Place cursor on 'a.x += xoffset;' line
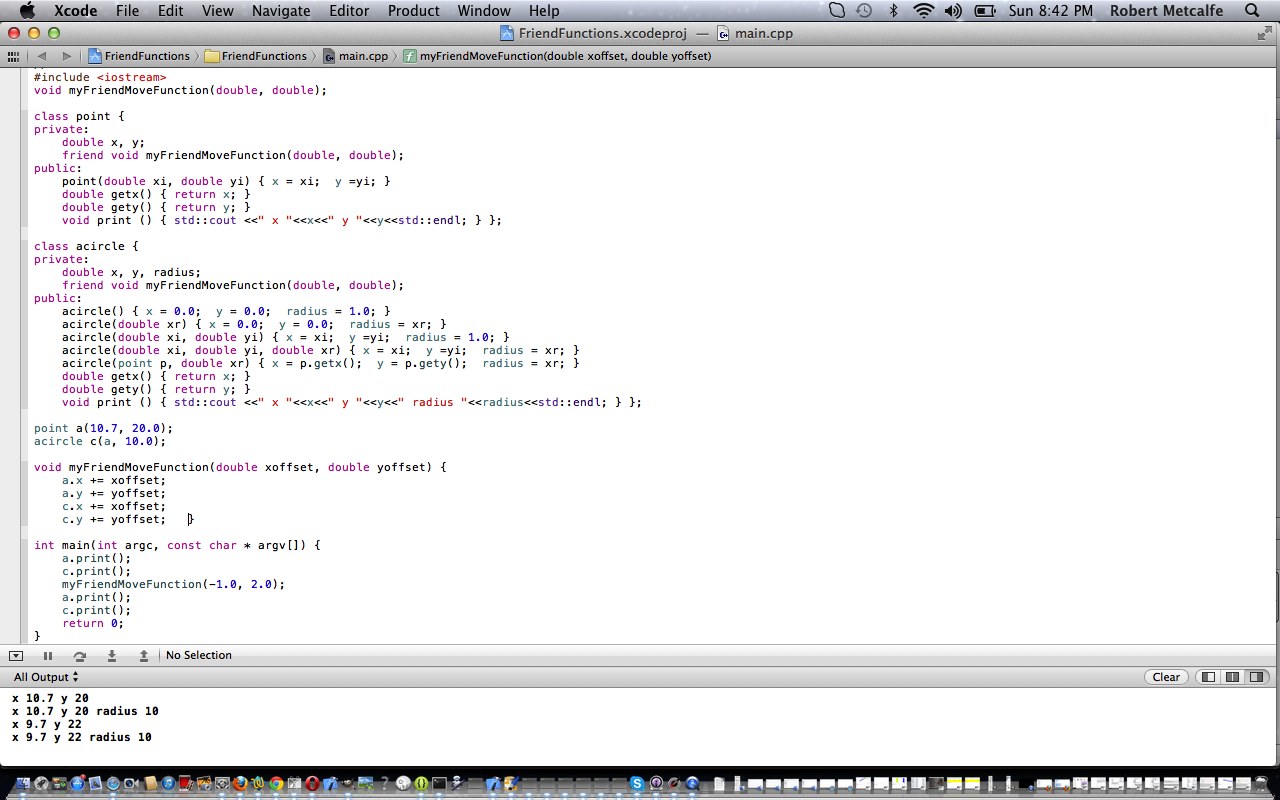 point(114,480)
